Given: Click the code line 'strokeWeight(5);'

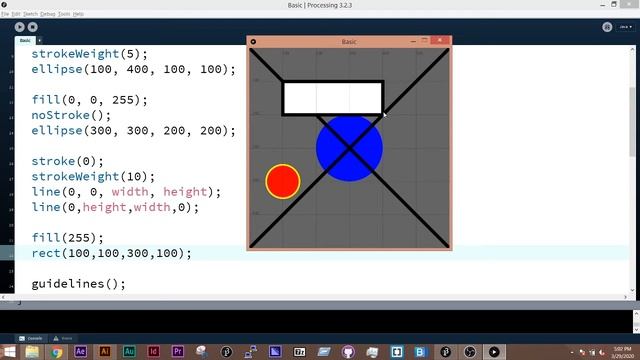Looking at the screenshot, I should (x=89, y=54).
